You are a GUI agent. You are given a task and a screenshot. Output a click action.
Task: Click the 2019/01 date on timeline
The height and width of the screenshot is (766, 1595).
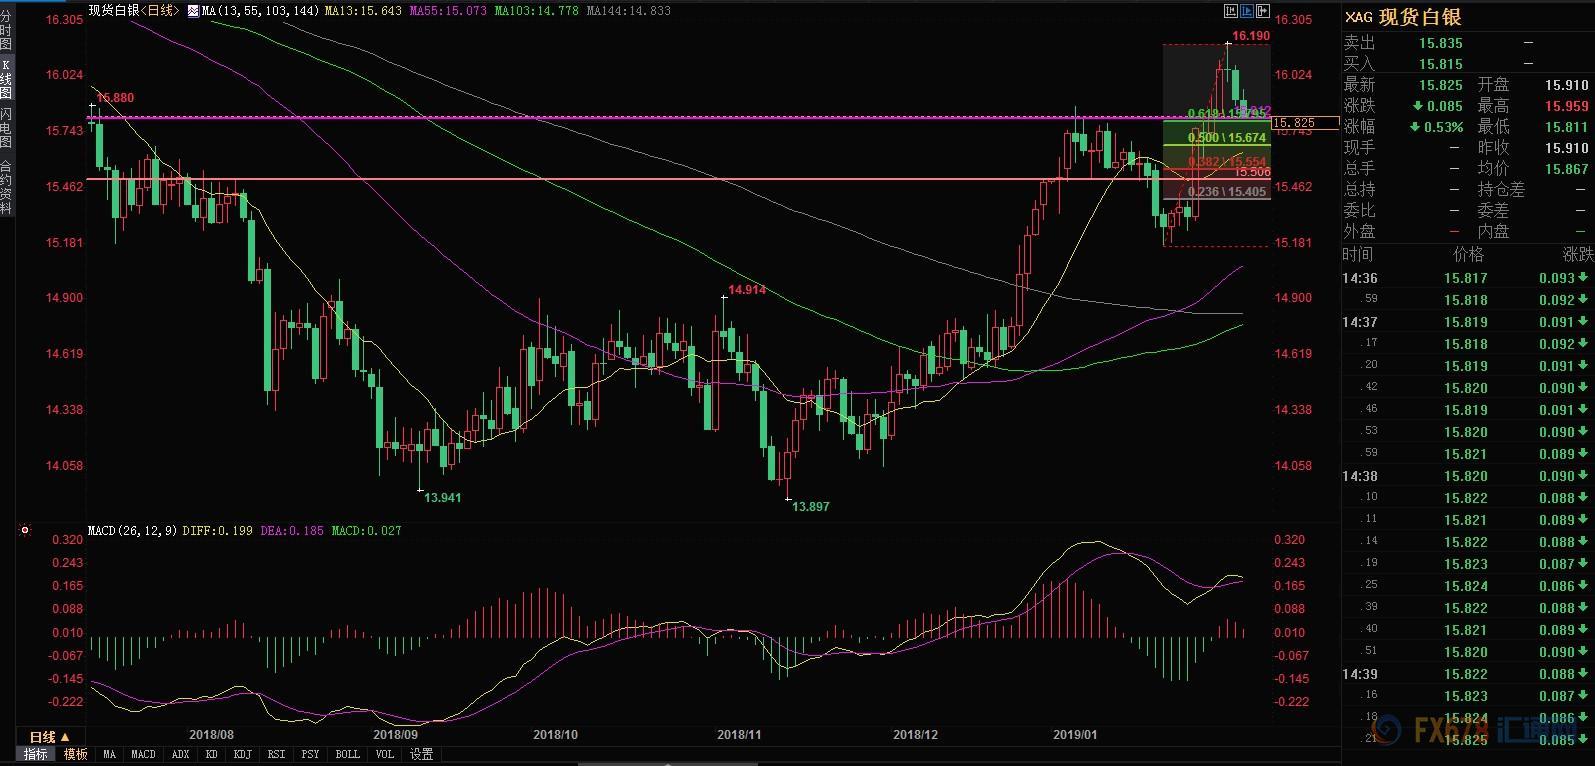coord(1076,734)
